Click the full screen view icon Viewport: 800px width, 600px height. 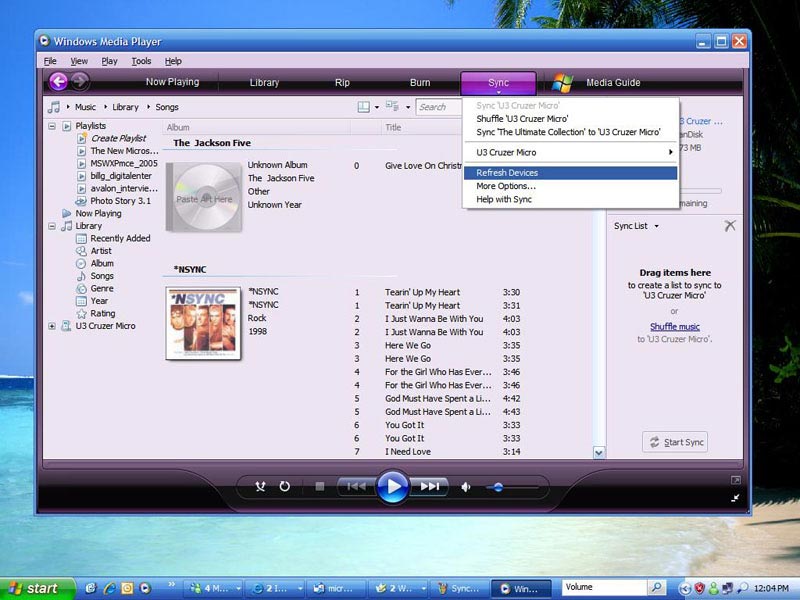pos(735,480)
